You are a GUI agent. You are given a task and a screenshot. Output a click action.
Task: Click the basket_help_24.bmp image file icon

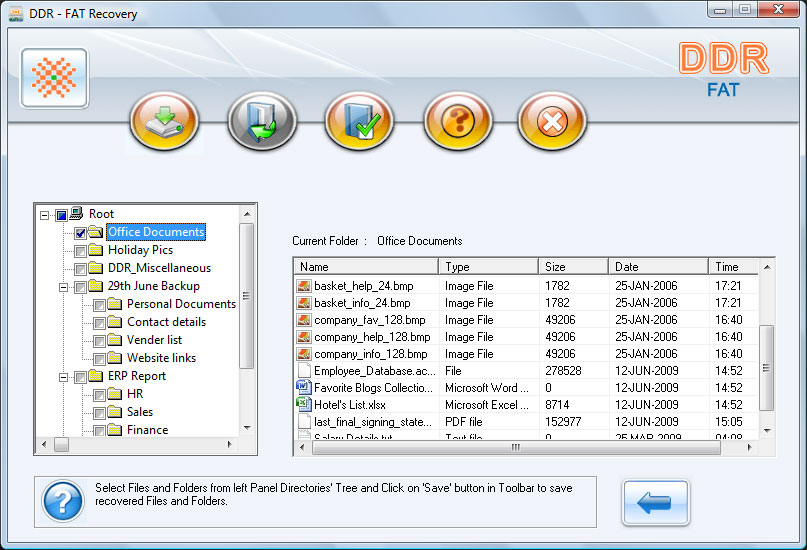304,286
